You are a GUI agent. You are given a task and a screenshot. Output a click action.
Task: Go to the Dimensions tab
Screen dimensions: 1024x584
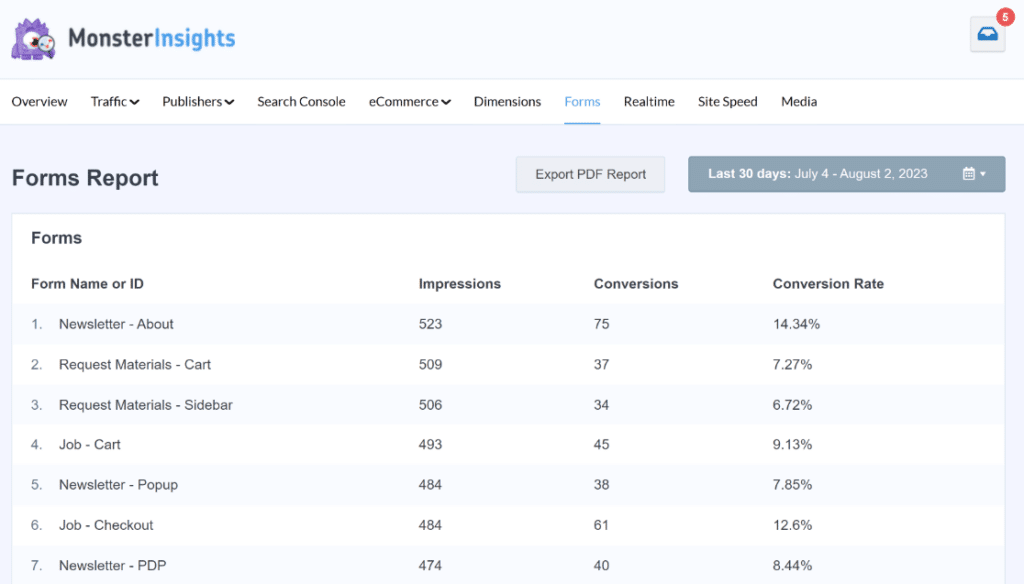pyautogui.click(x=507, y=101)
